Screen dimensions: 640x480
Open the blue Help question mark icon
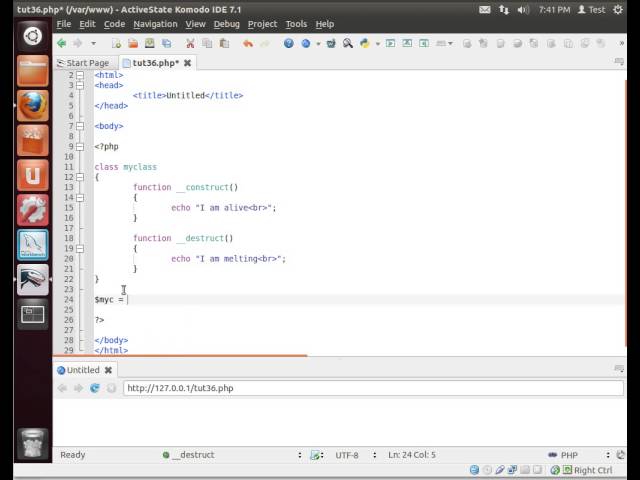coord(289,43)
